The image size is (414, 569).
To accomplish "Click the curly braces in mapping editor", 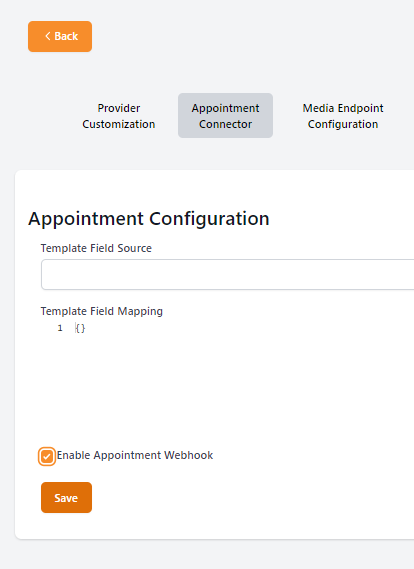I will [80, 328].
